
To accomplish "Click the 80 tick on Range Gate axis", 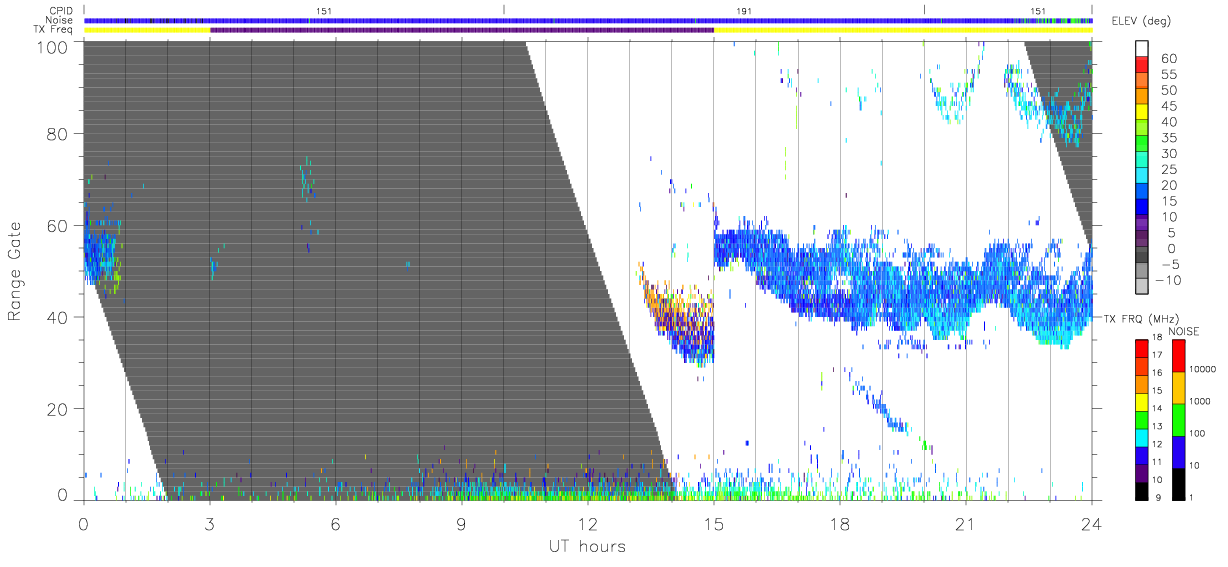I will click(x=57, y=134).
